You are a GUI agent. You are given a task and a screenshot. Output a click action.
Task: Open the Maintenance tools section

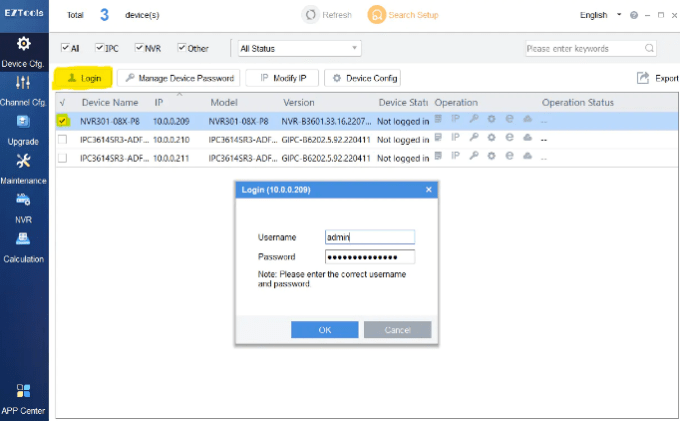pos(23,168)
